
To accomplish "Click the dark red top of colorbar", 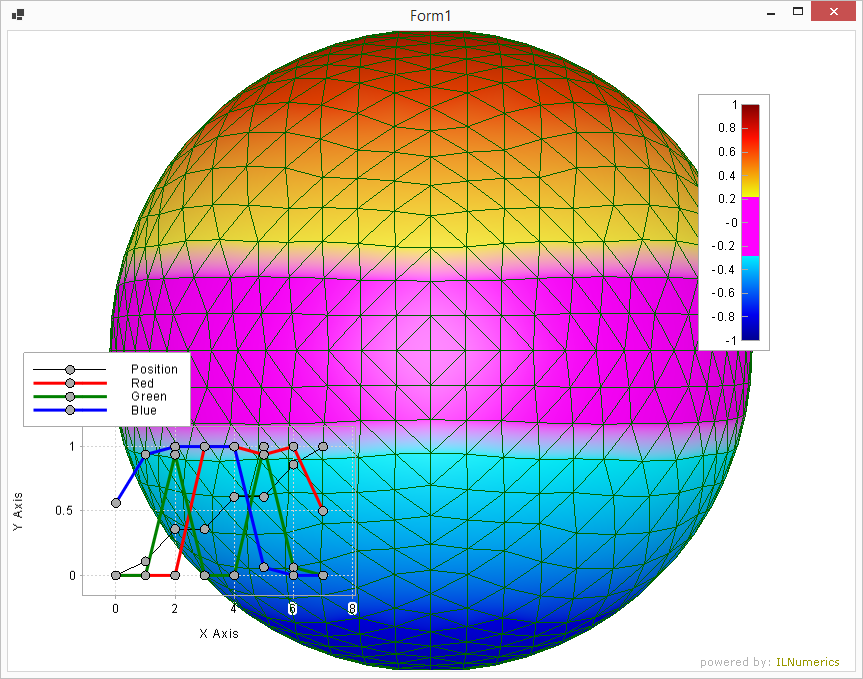I will click(750, 113).
